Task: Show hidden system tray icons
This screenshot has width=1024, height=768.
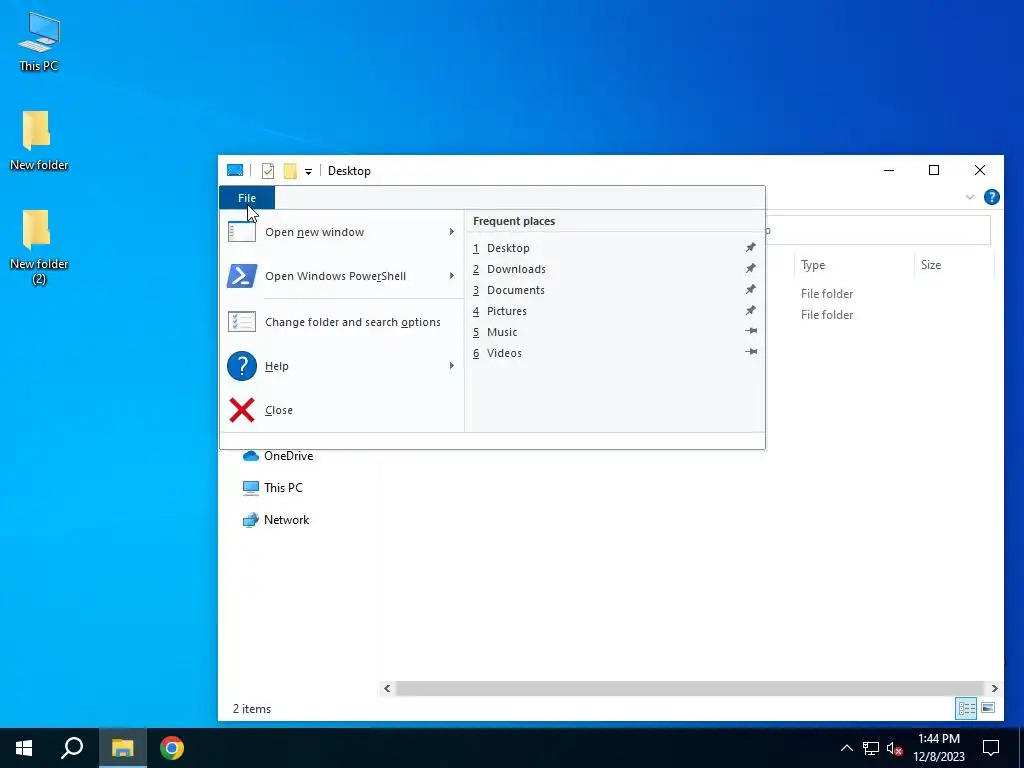Action: pyautogui.click(x=846, y=748)
